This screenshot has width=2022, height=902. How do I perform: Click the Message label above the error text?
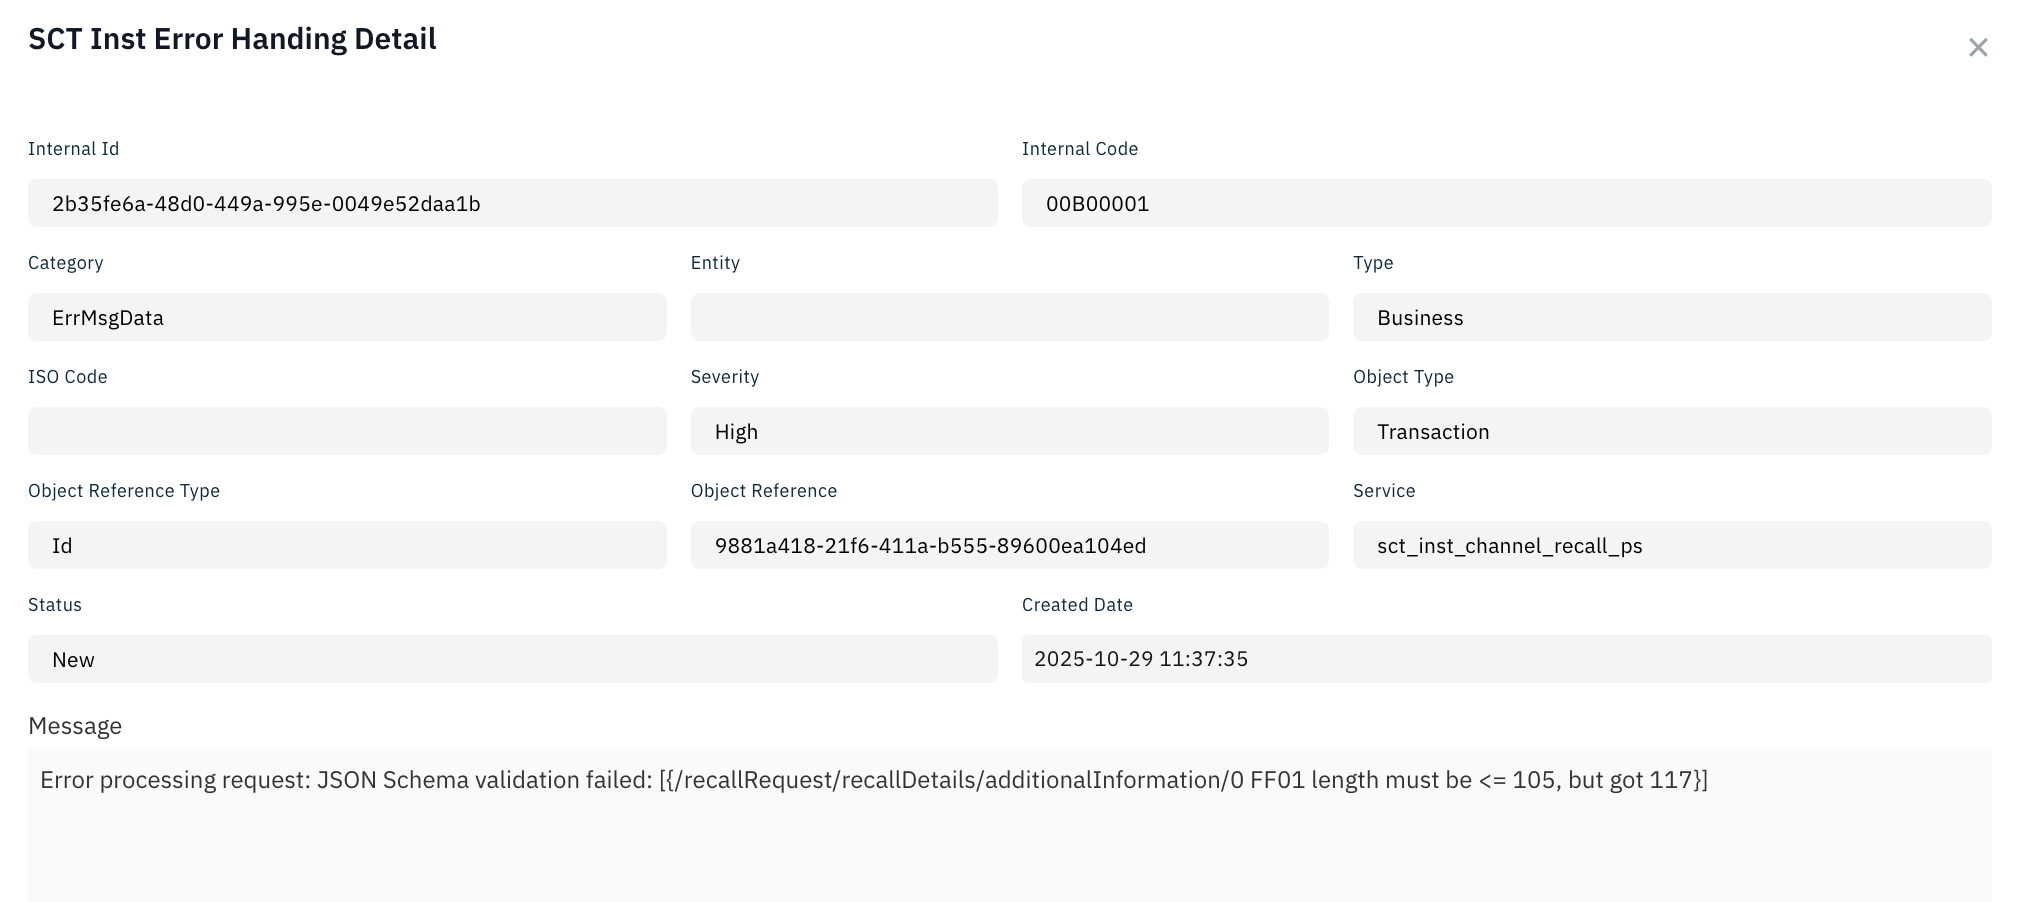75,725
